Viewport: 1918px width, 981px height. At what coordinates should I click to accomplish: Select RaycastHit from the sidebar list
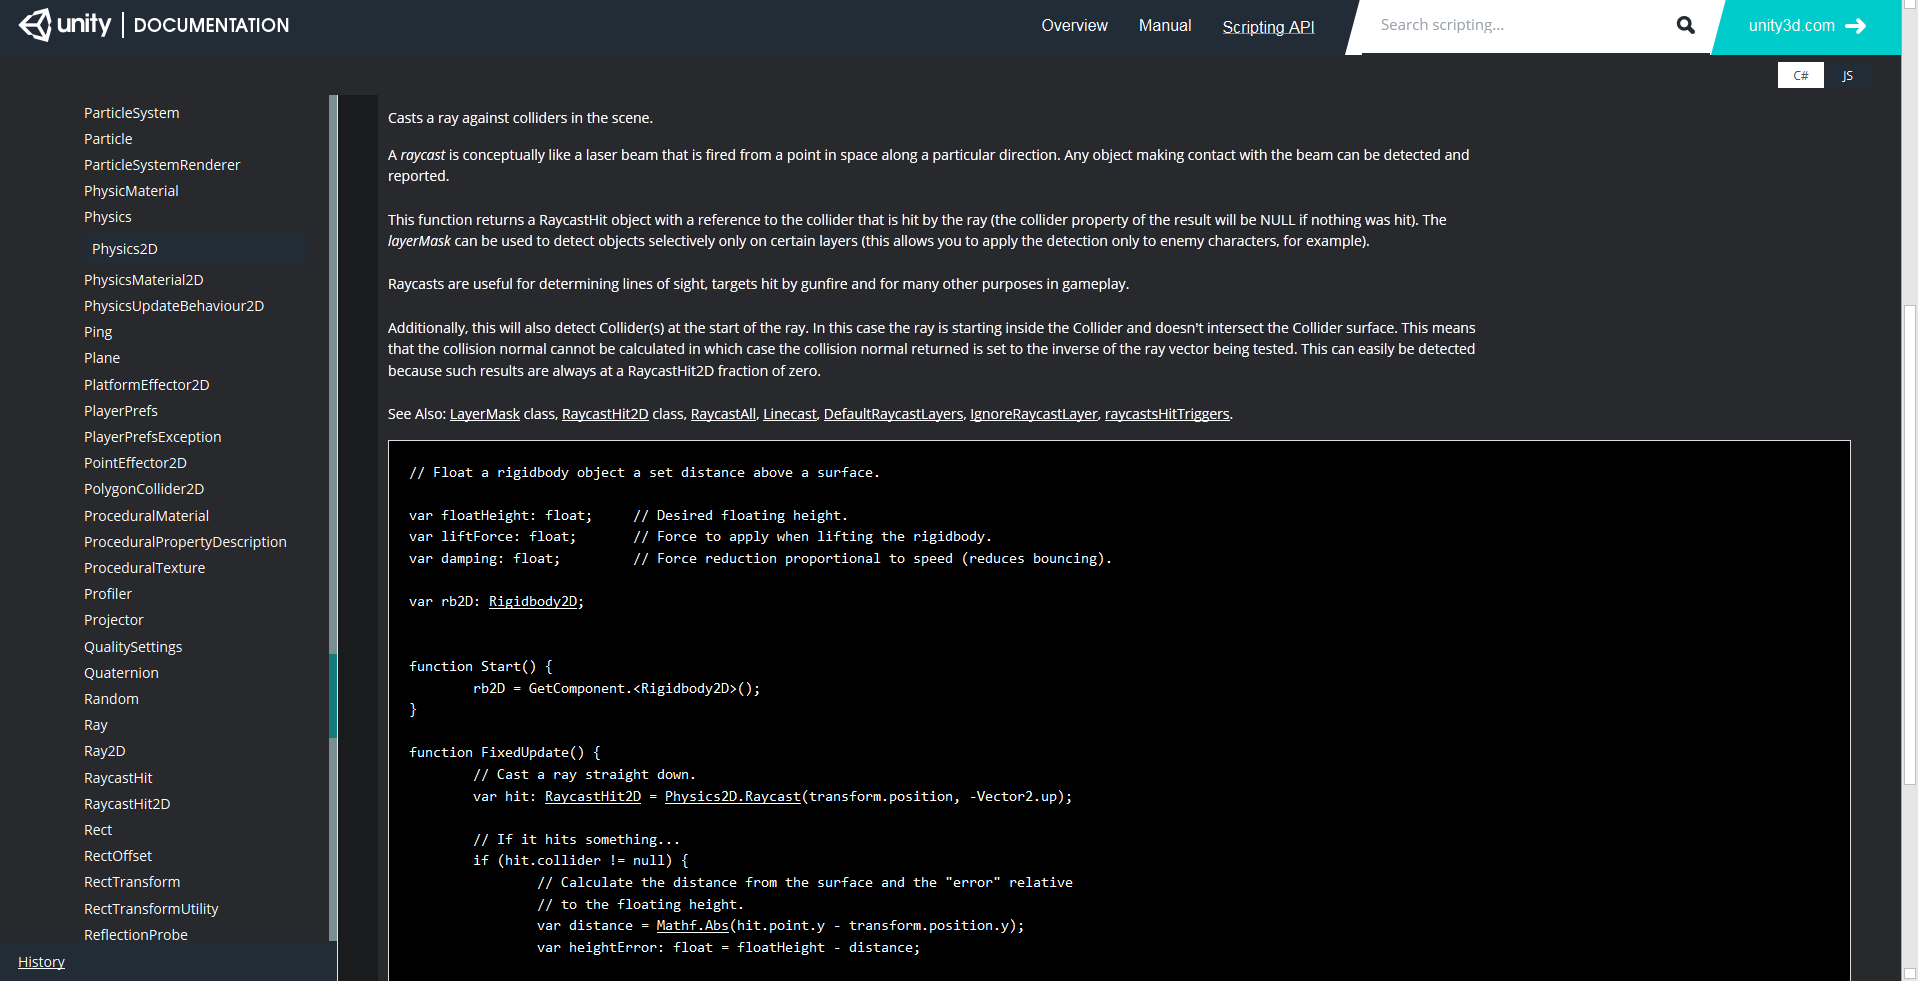coord(118,777)
